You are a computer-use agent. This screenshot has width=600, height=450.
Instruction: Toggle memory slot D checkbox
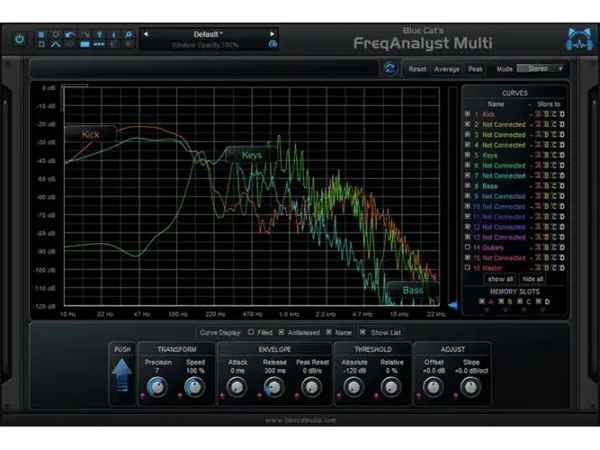(x=539, y=301)
